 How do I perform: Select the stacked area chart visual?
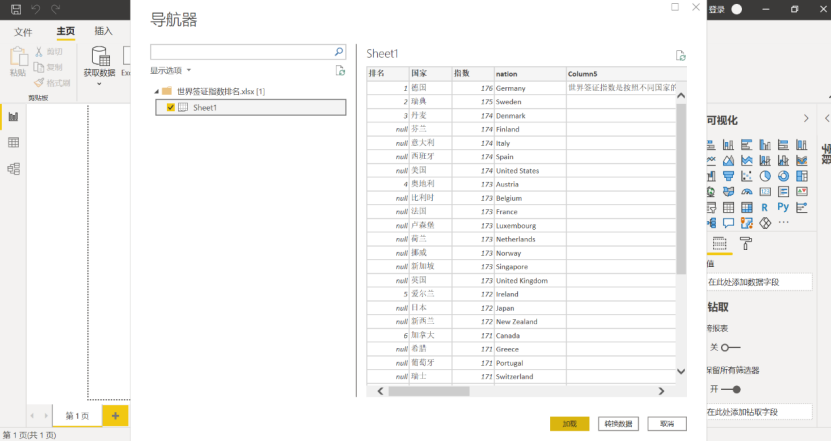[x=747, y=160]
